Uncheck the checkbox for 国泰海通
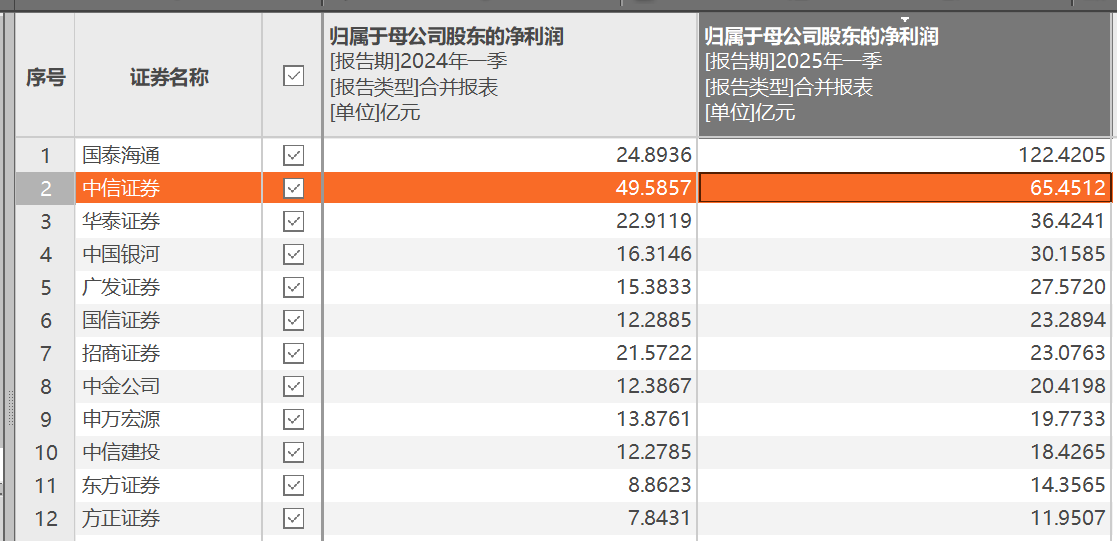The width and height of the screenshot is (1117, 541). 293,155
